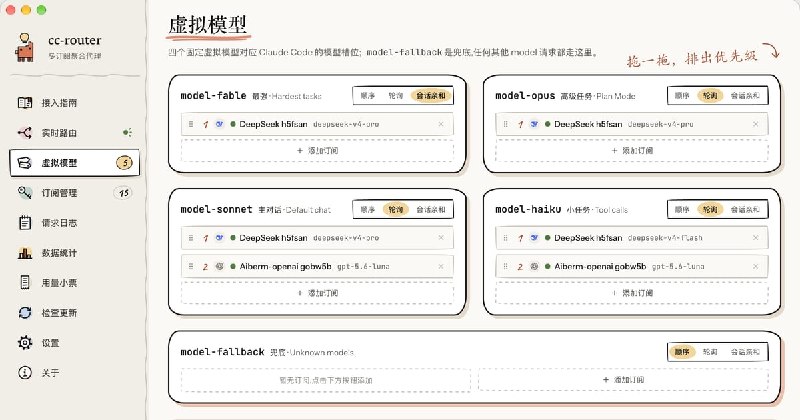Open the 接入指南 book icon in sidebar
This screenshot has height=420, width=800.
(x=25, y=103)
